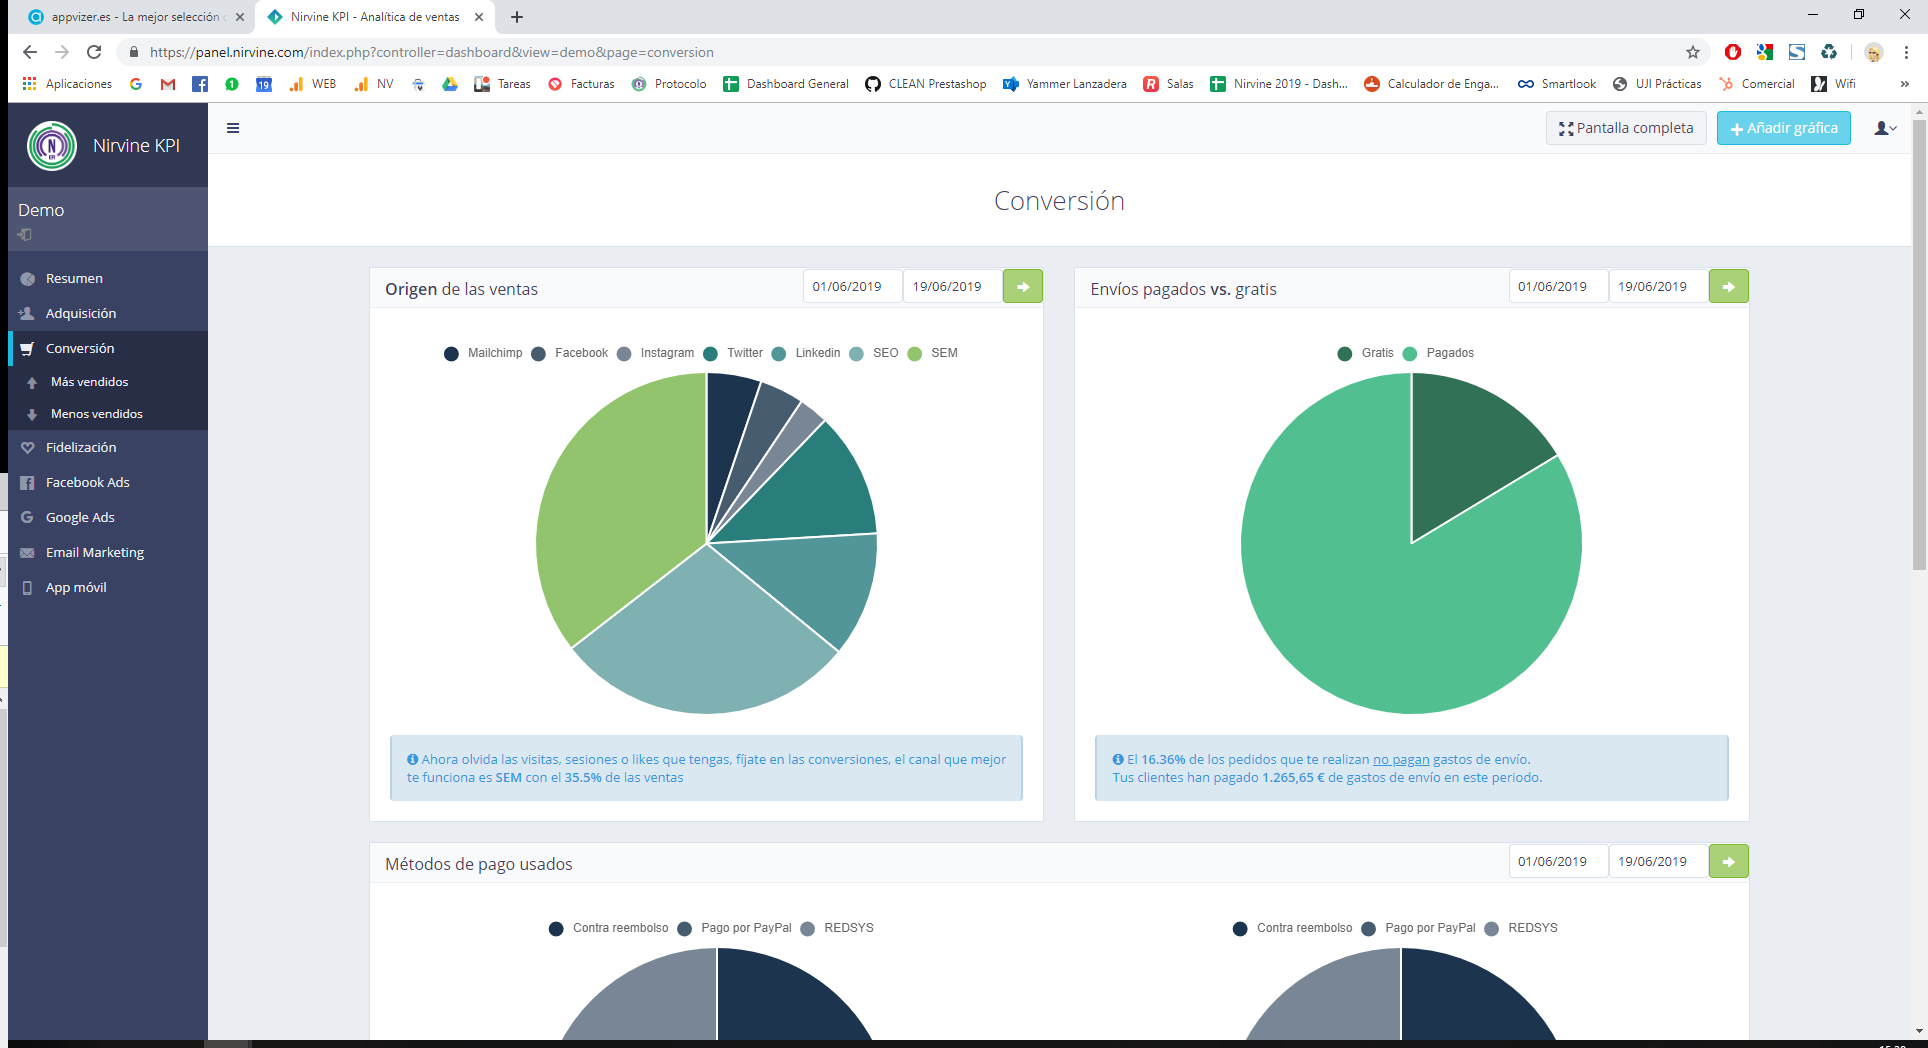Open Yammer Lanzadera bookmark

(1065, 84)
